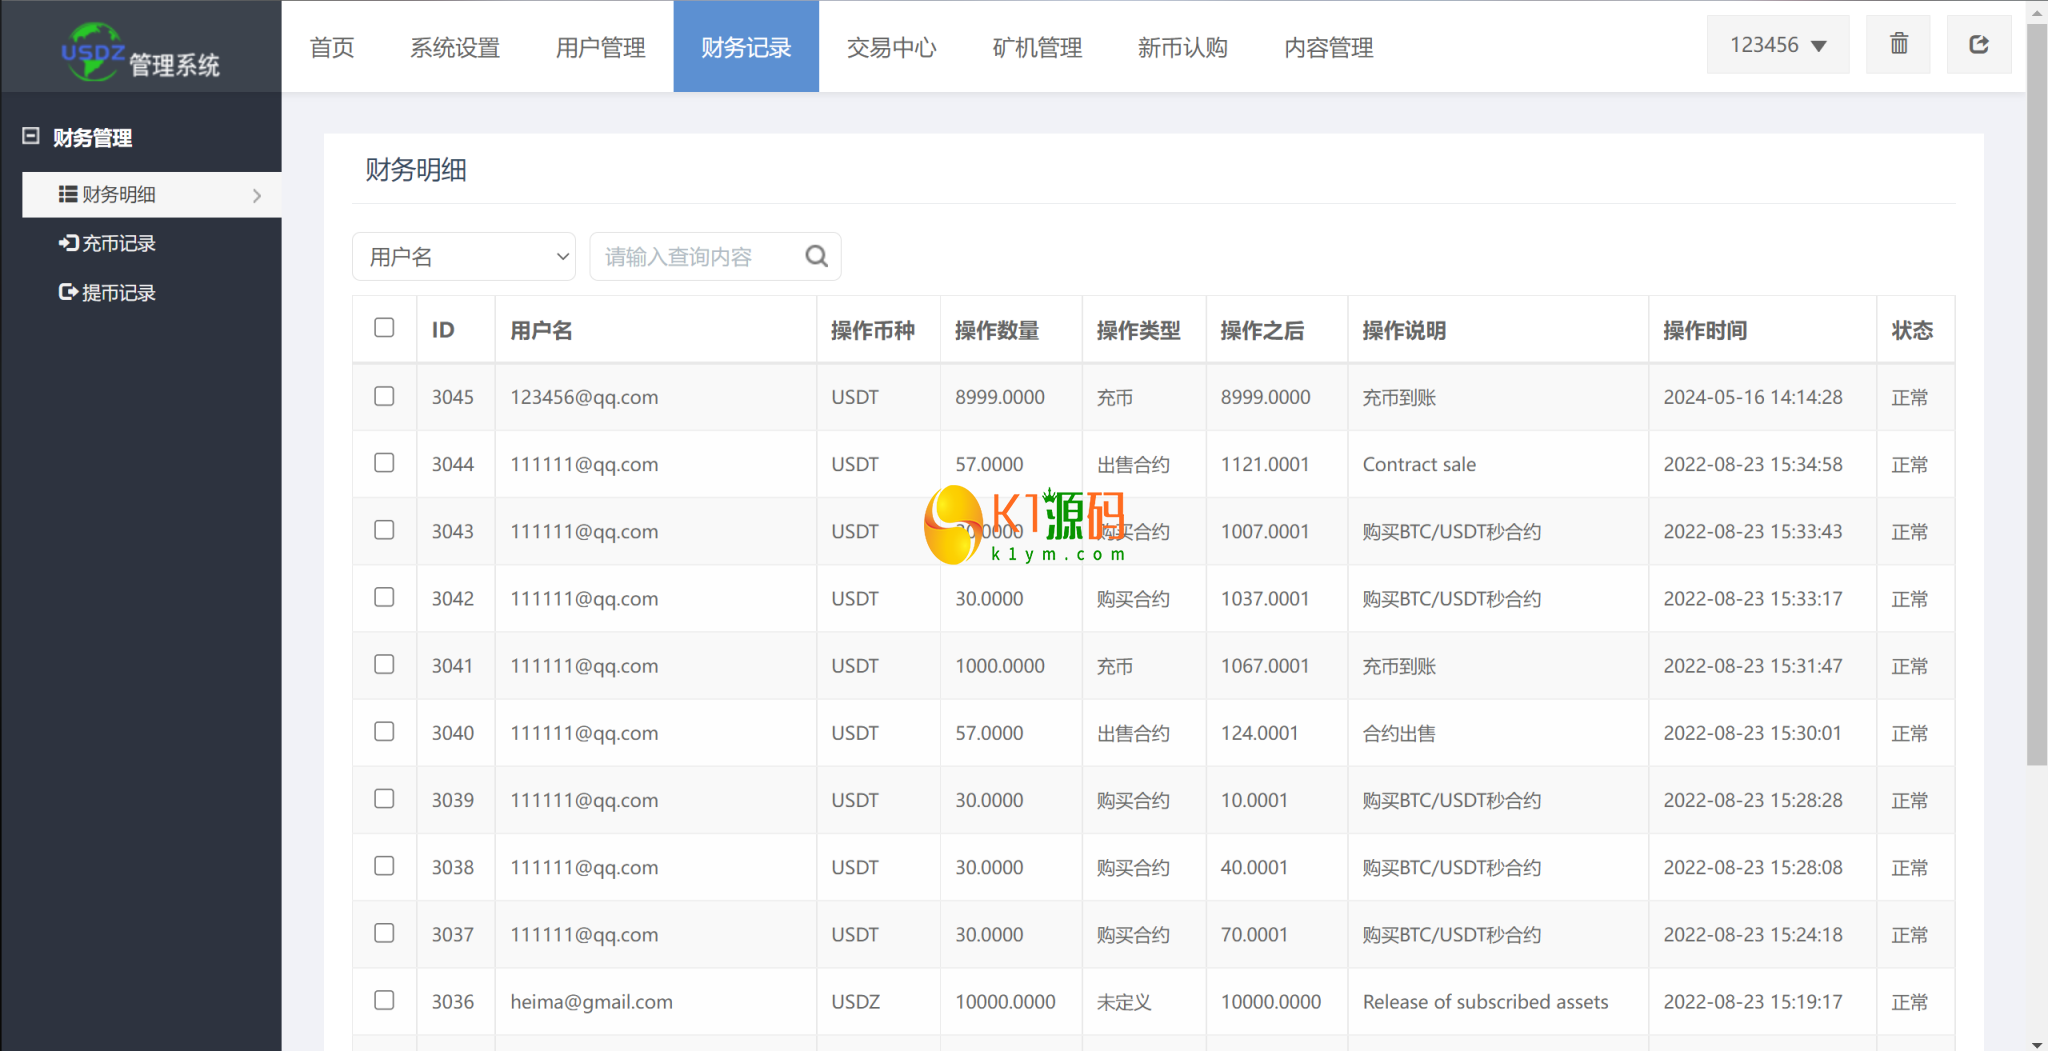The image size is (2048, 1051).
Task: Check the row with ID 3045
Action: point(384,396)
